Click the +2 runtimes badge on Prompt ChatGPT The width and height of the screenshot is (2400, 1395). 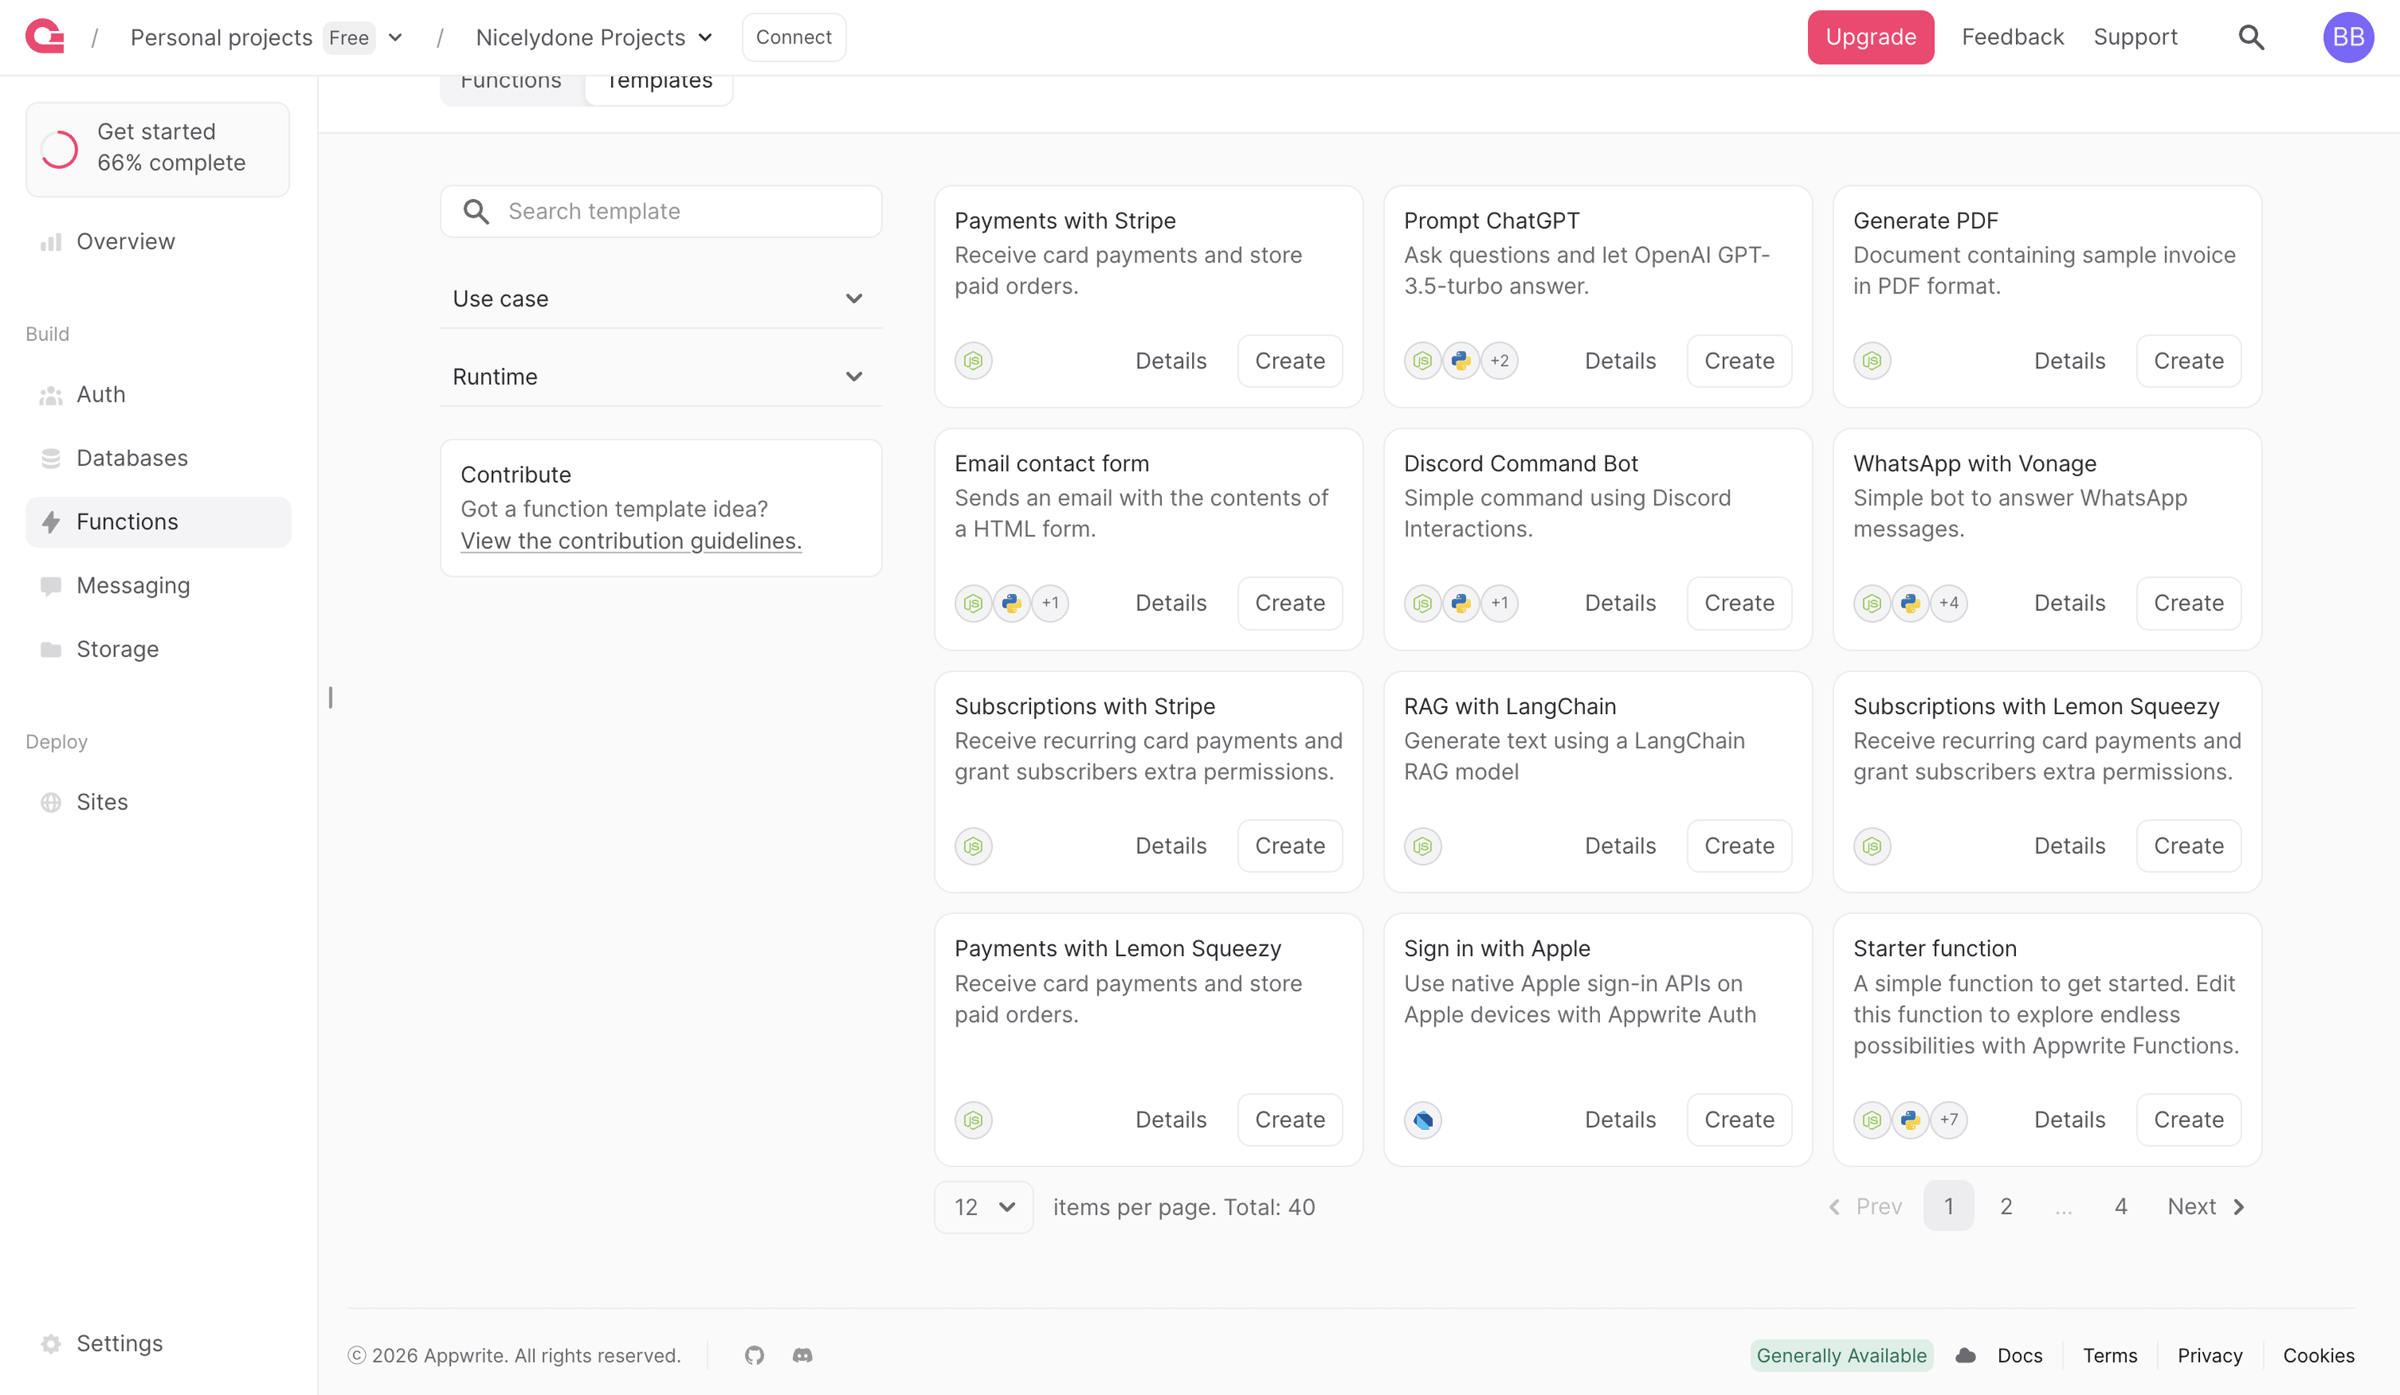(x=1499, y=360)
